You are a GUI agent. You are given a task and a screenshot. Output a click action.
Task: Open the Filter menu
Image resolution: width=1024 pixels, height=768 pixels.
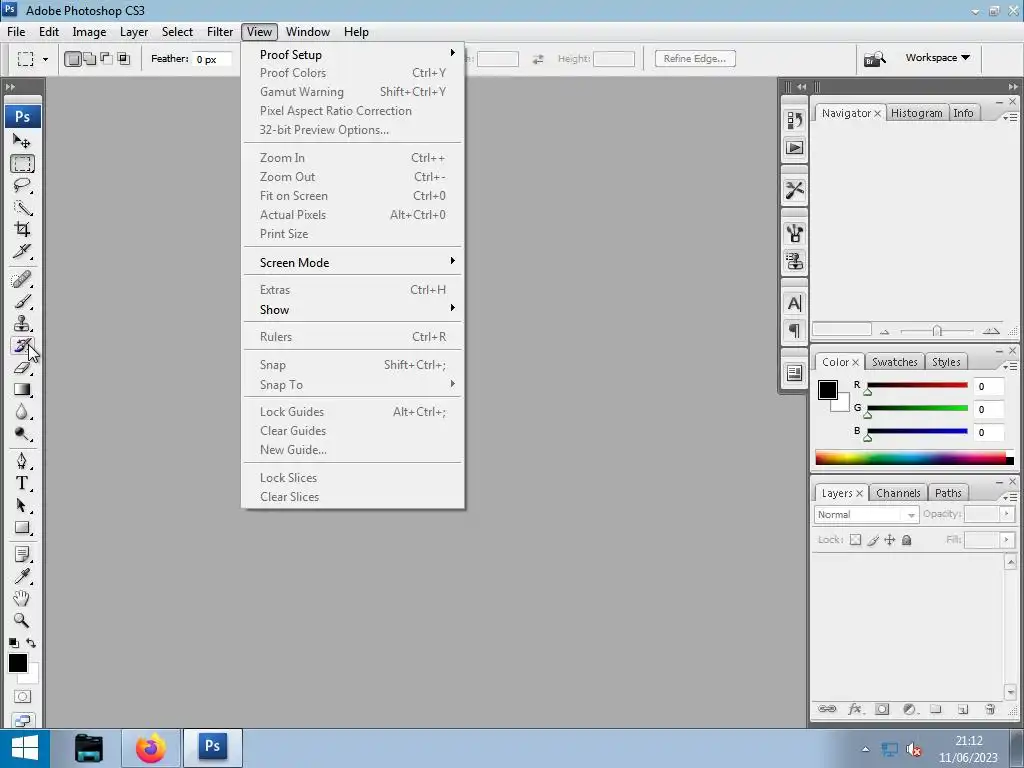pos(220,32)
